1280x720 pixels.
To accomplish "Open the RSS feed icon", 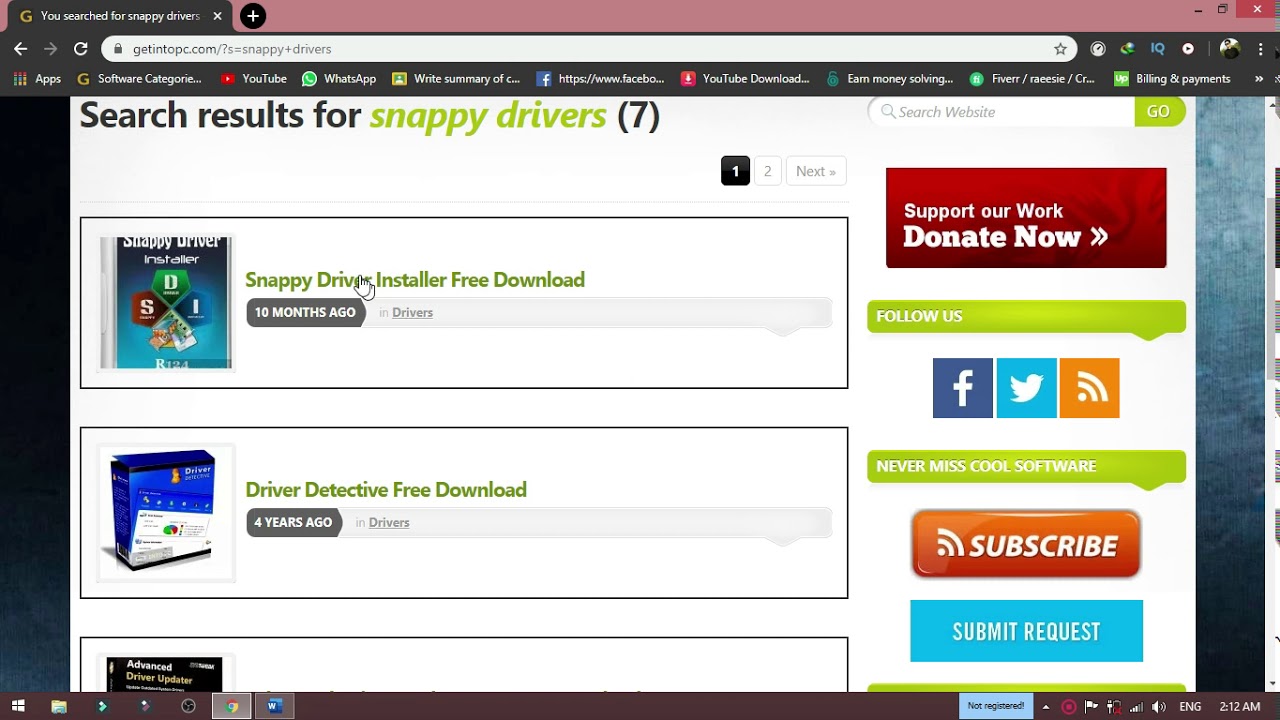I will click(1089, 388).
